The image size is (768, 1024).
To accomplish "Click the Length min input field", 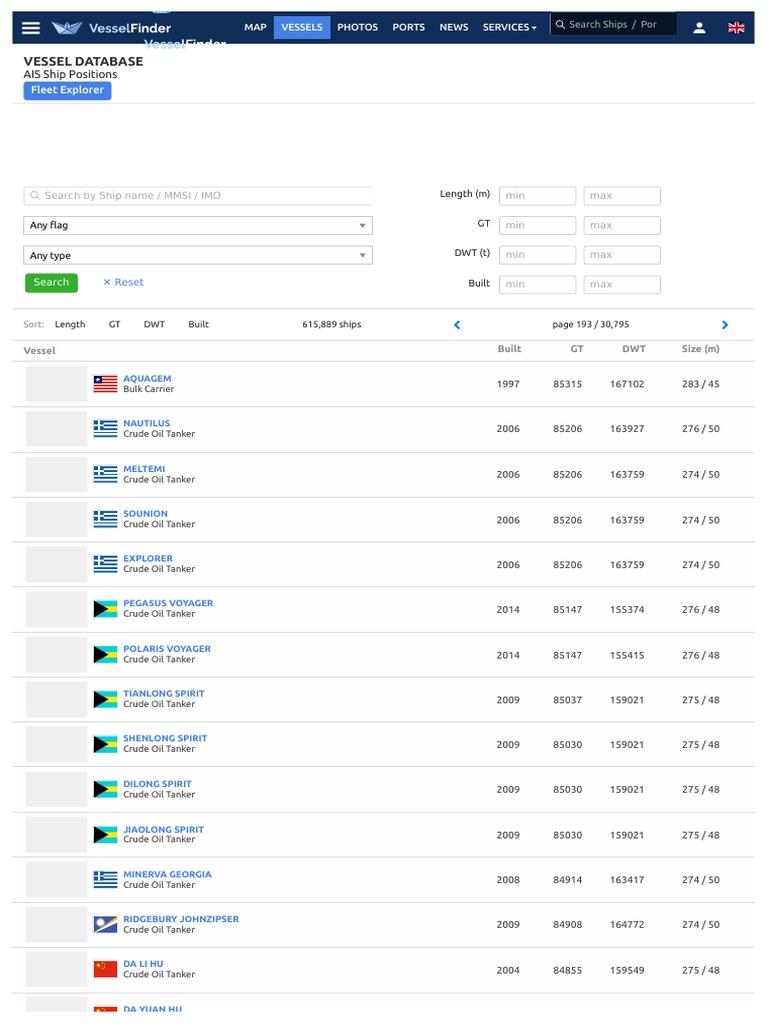I will [x=537, y=196].
